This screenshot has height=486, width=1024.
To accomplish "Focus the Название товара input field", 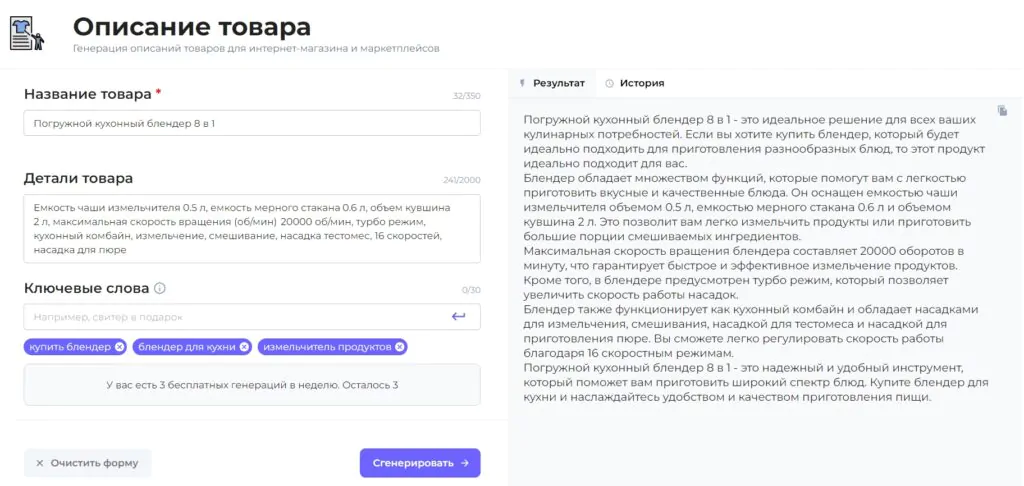I will click(x=252, y=123).
